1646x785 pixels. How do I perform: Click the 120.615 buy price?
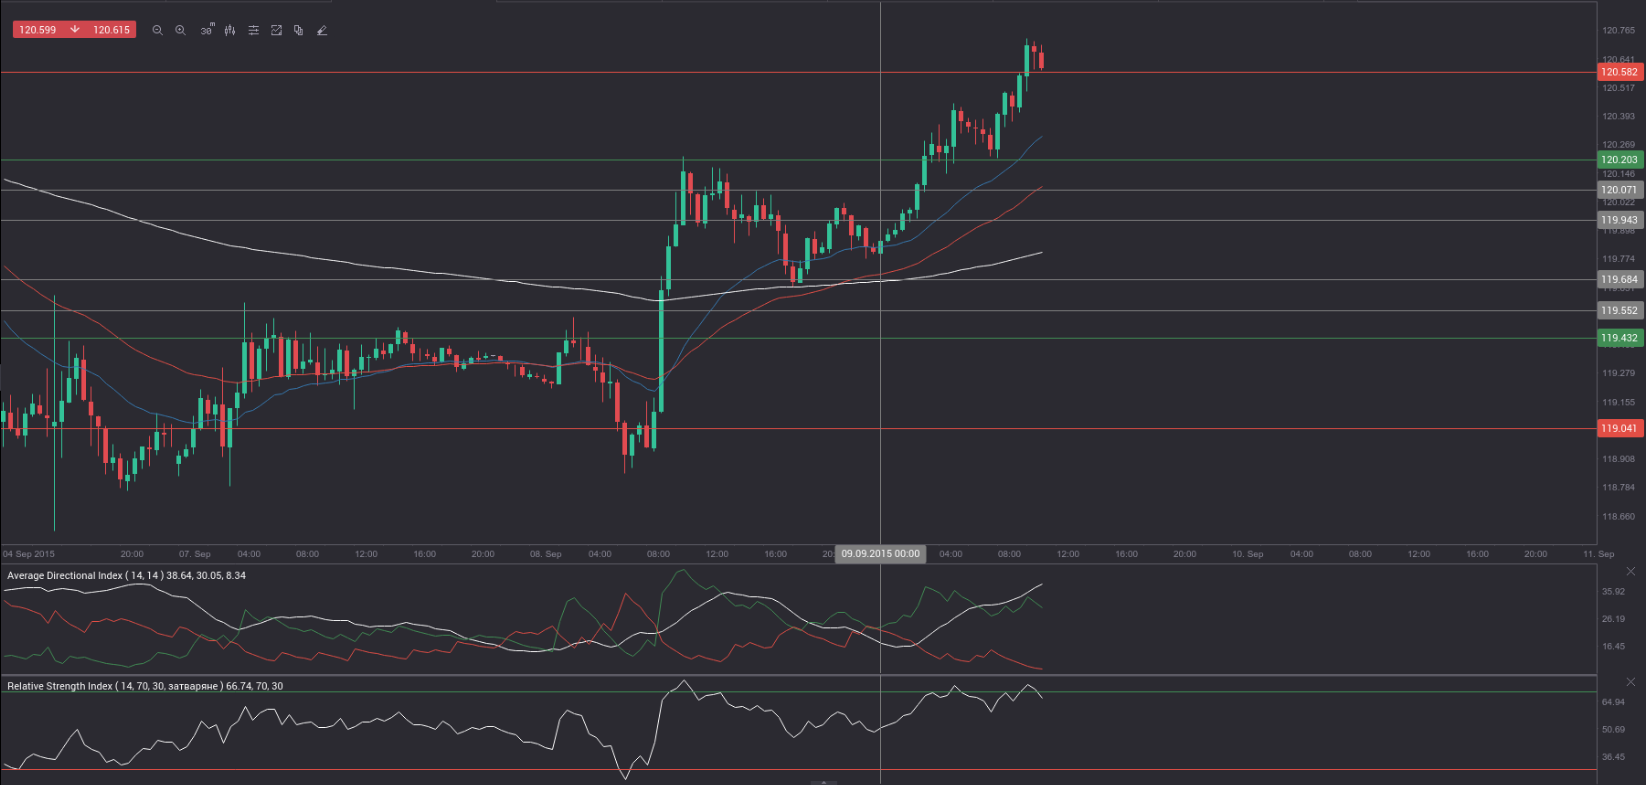[112, 30]
